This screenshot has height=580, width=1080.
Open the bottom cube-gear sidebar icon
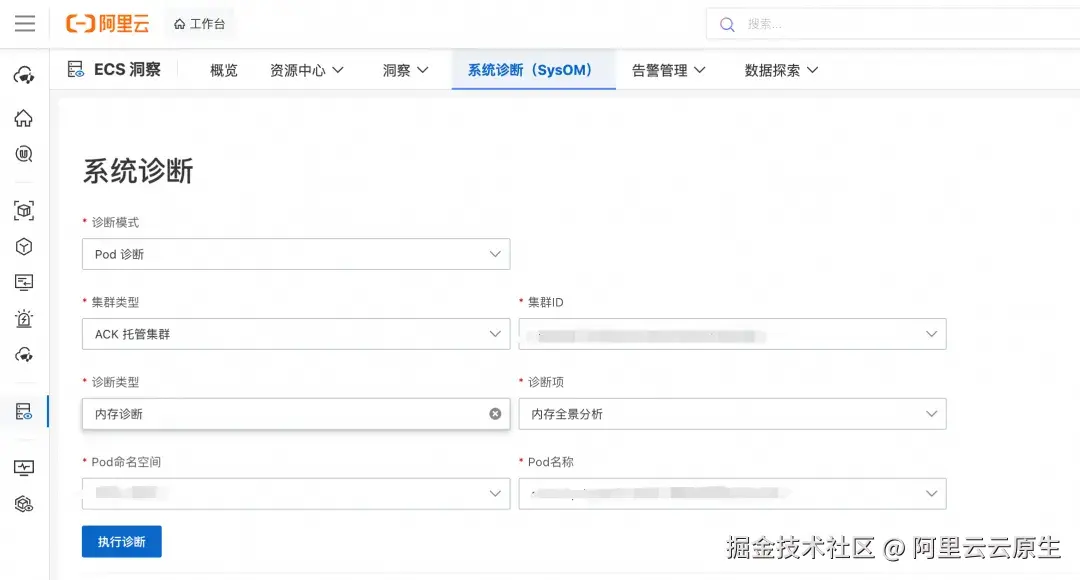click(24, 504)
